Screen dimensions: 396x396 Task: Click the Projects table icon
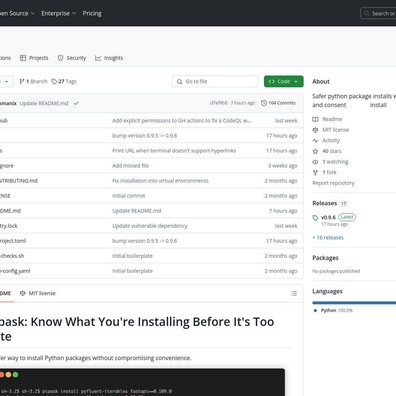pyautogui.click(x=23, y=58)
